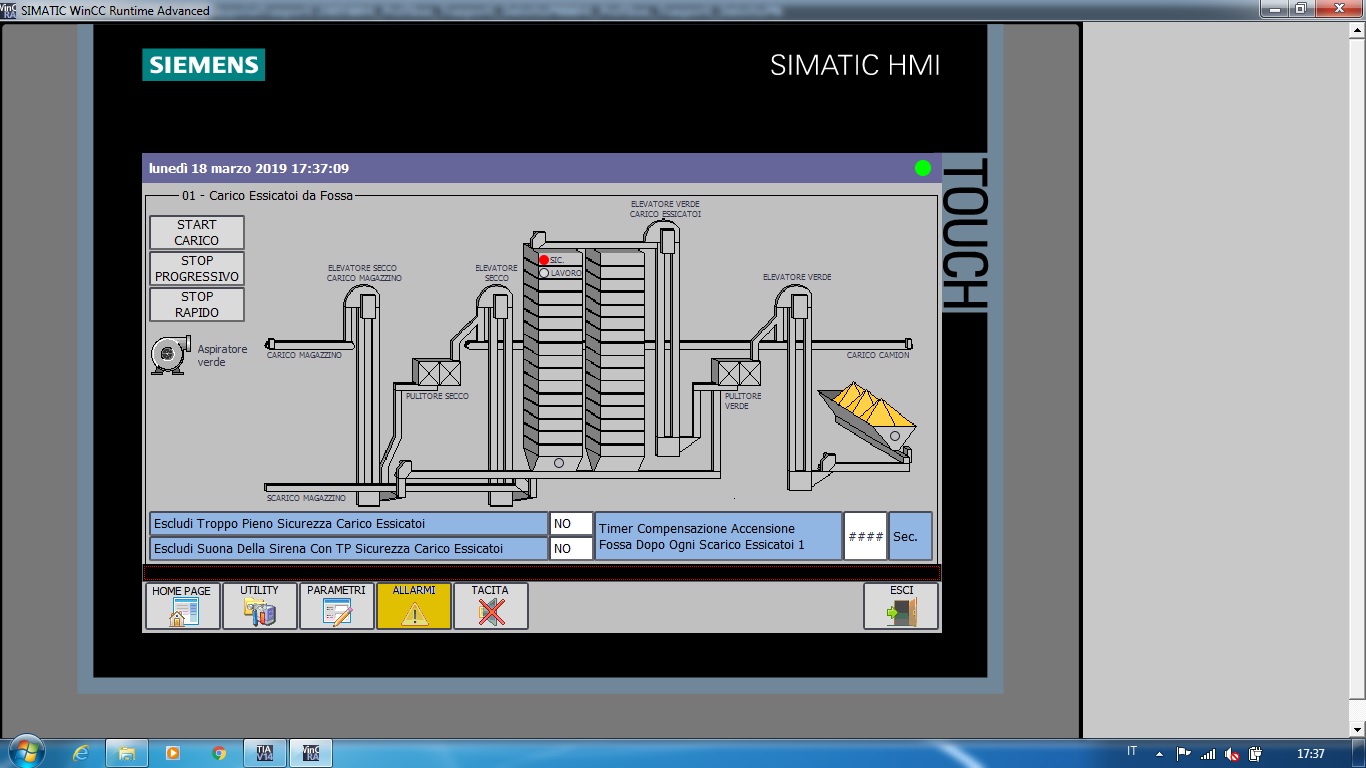Open the ALLARMI alarm list
This screenshot has height=768, width=1366.
(x=414, y=606)
